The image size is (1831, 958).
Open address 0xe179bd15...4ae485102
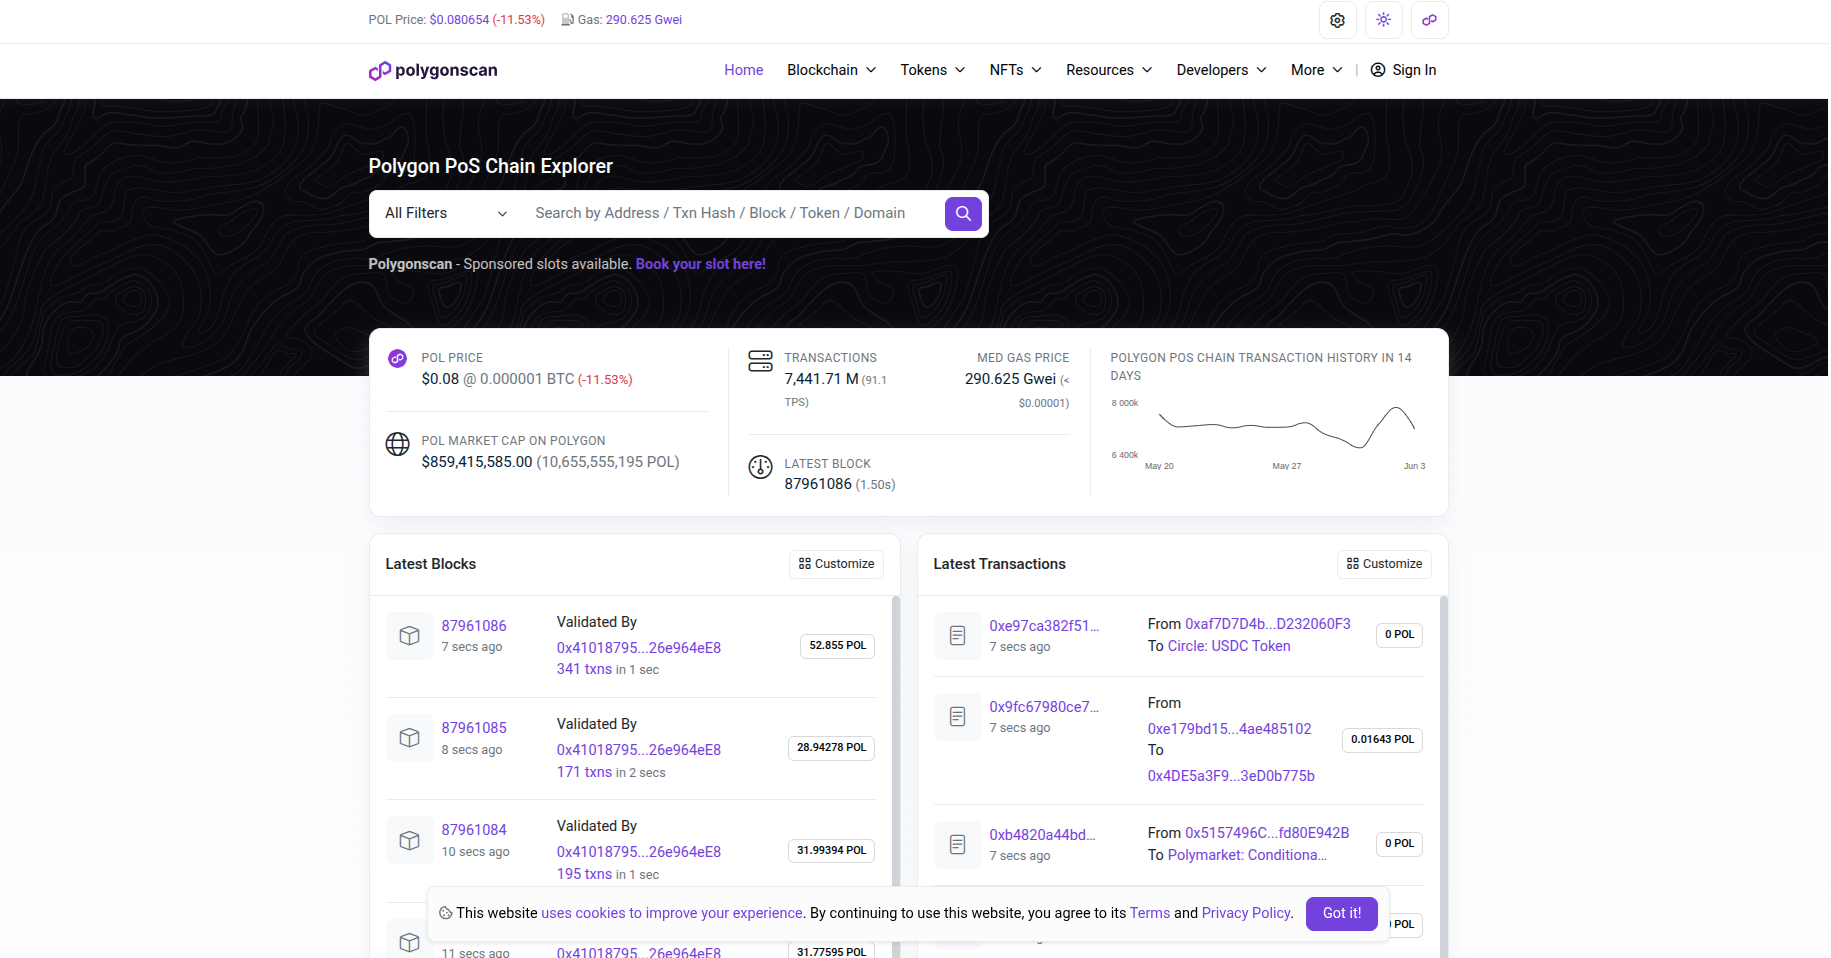1230,729
